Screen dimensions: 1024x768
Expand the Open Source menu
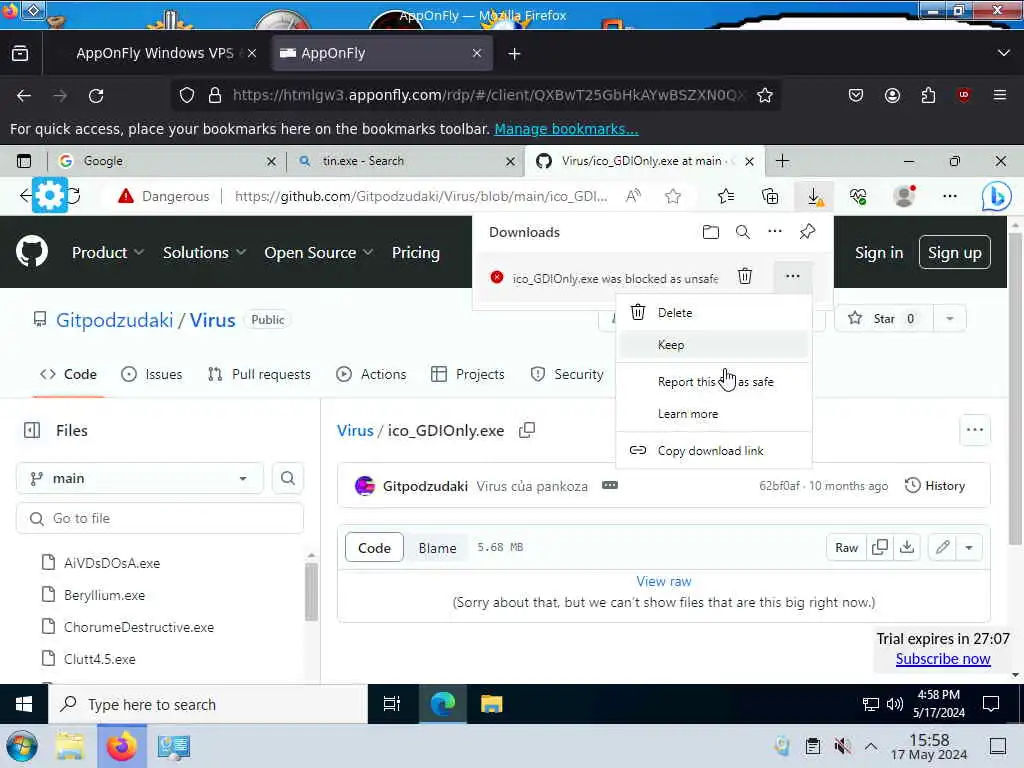point(318,253)
